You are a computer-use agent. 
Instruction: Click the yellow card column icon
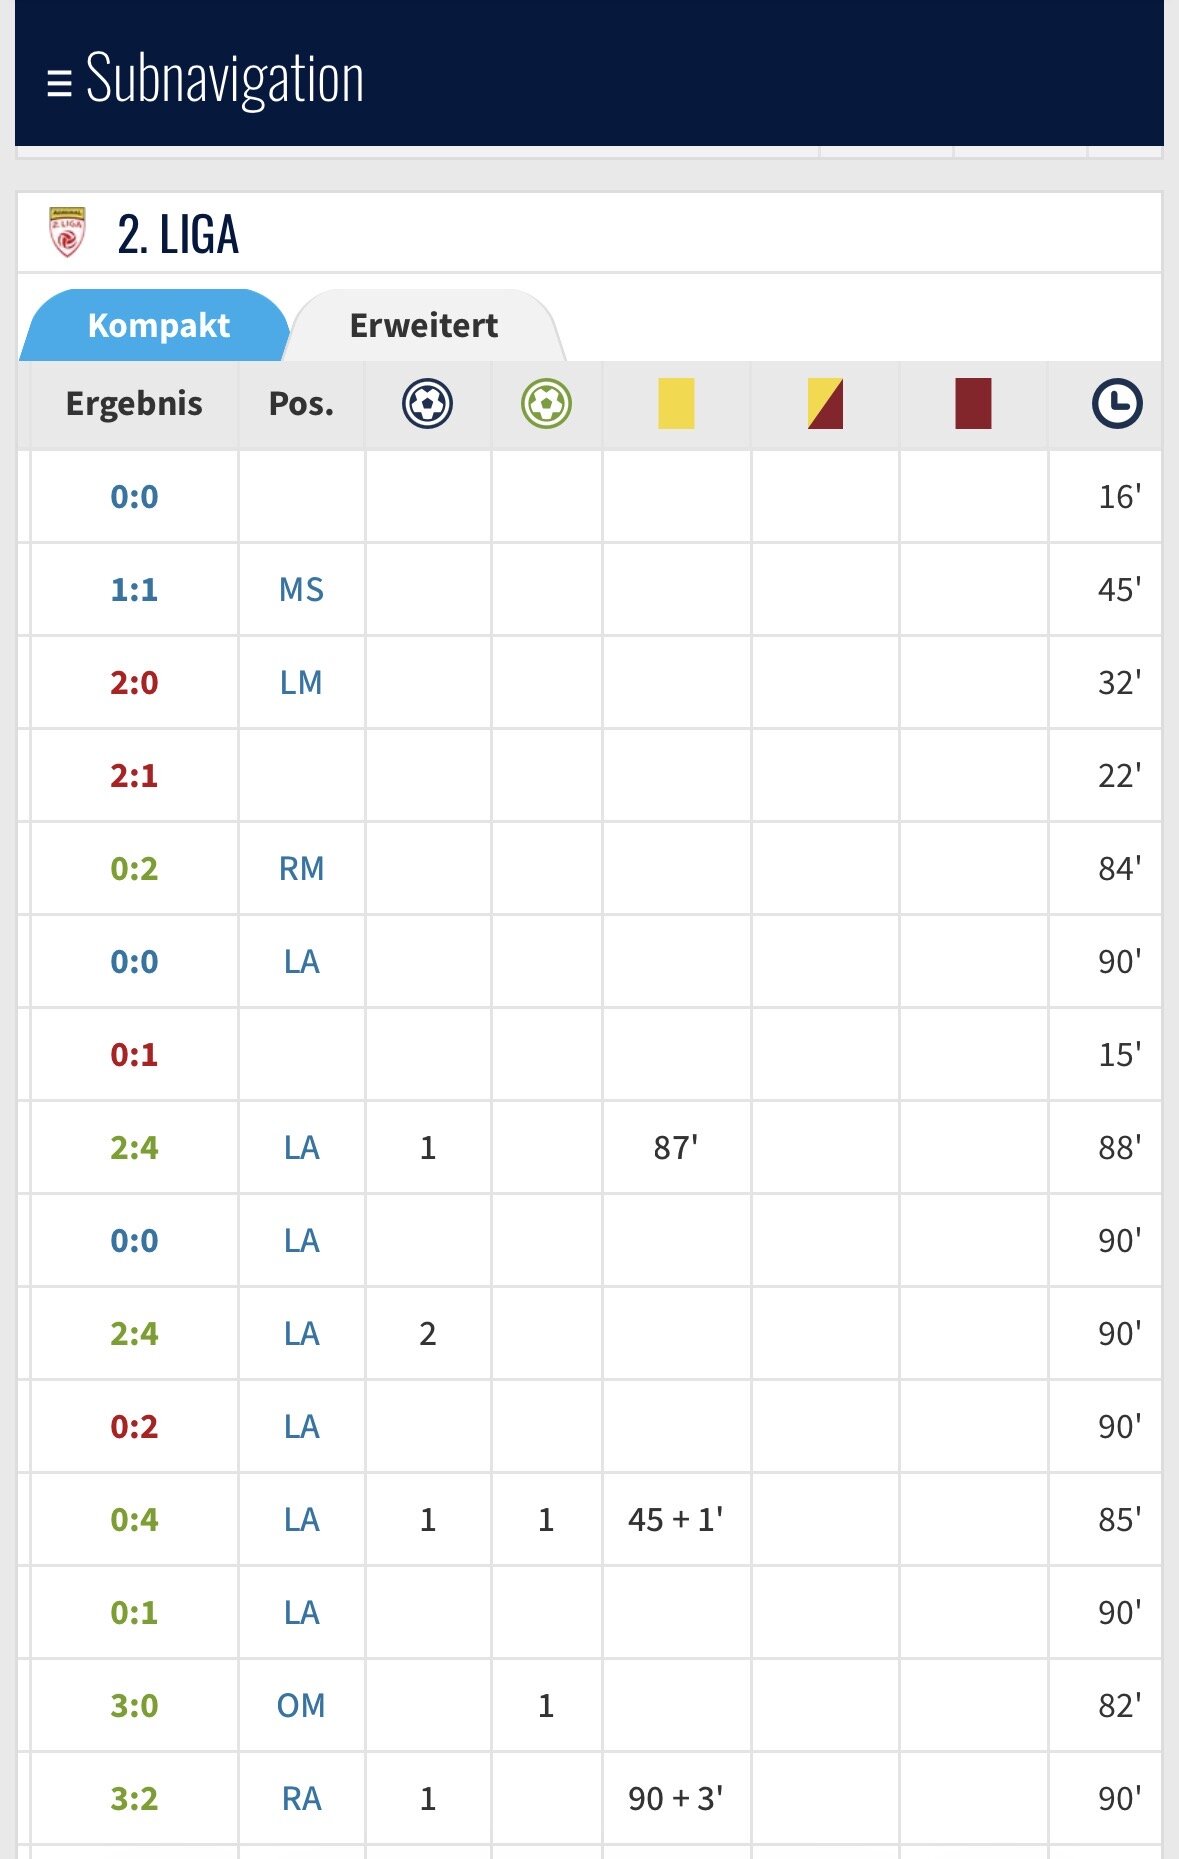676,404
